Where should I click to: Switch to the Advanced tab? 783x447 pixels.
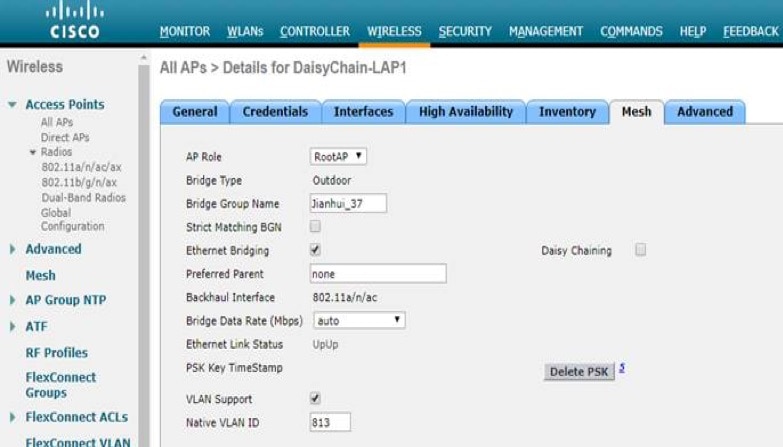(705, 112)
